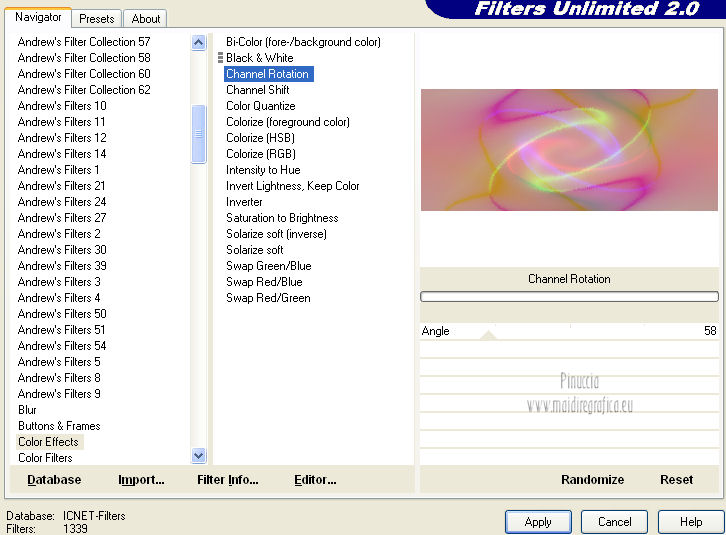Select Andrew's Filters 14 category
726x535 pixels.
(x=62, y=154)
